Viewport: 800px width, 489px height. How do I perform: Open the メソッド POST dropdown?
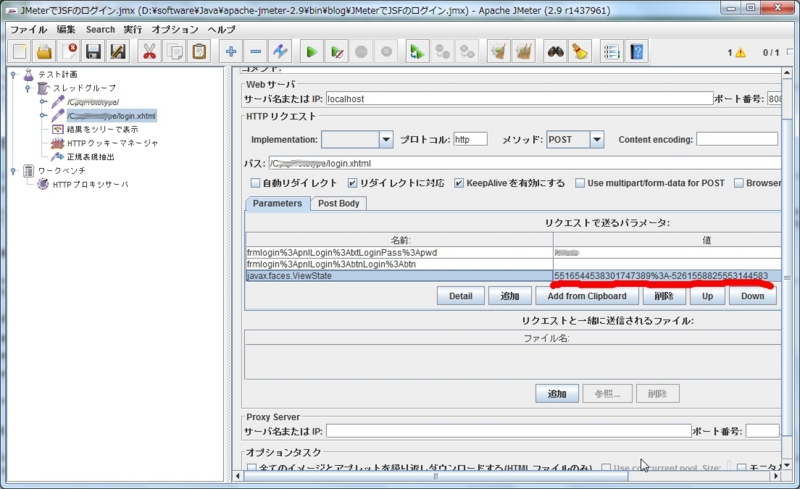(596, 139)
